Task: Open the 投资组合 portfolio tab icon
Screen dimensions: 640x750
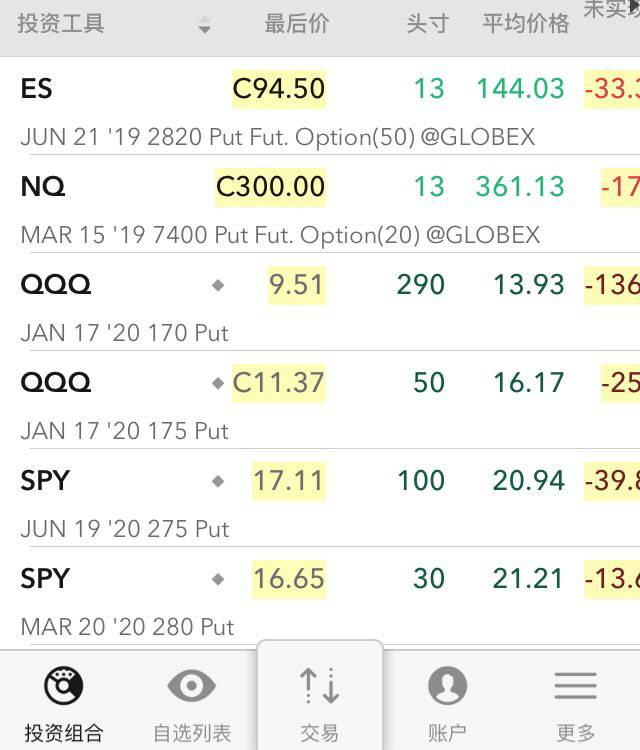Action: (x=64, y=685)
